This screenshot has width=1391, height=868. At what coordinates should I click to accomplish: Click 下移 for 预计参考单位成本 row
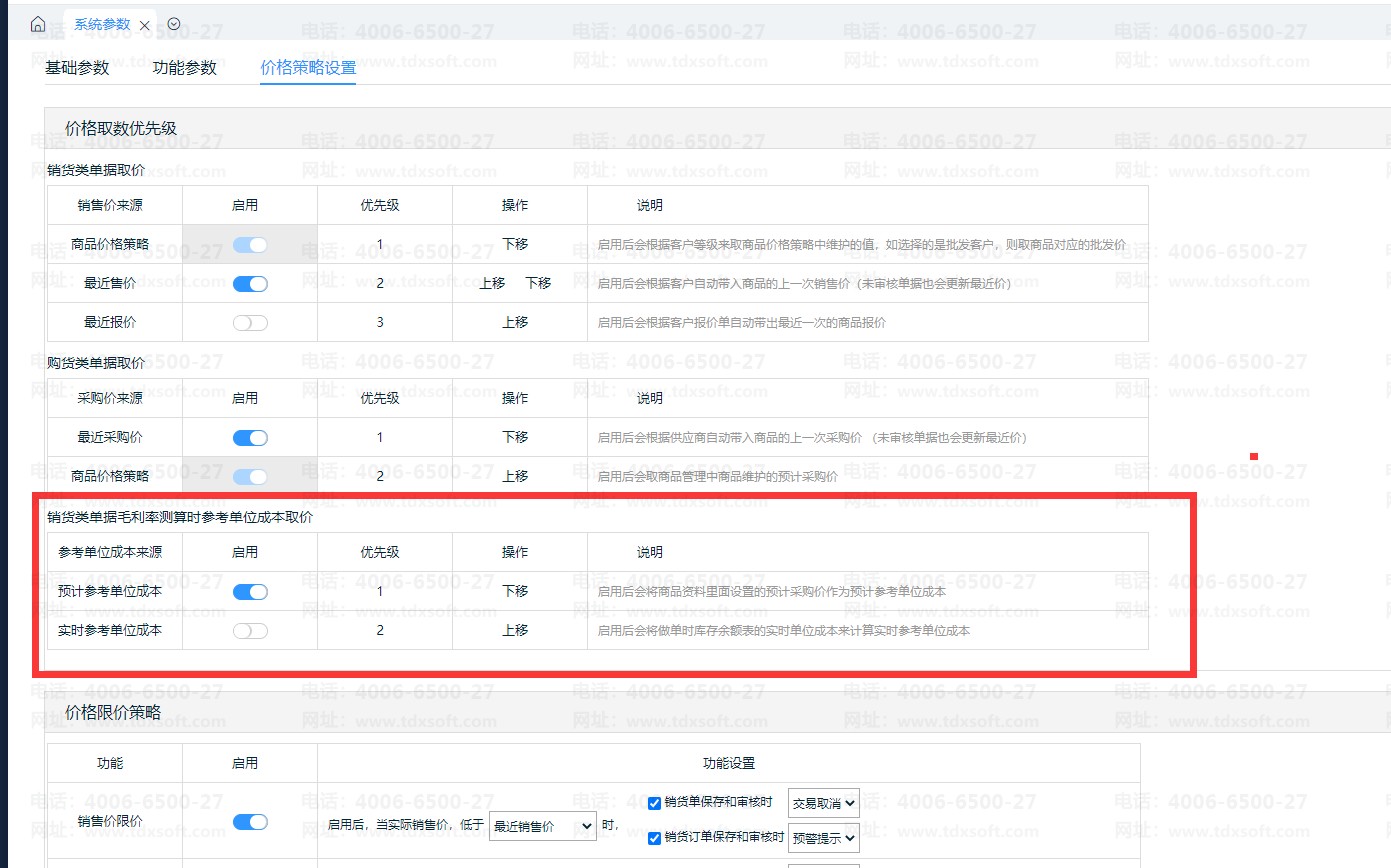click(x=515, y=592)
